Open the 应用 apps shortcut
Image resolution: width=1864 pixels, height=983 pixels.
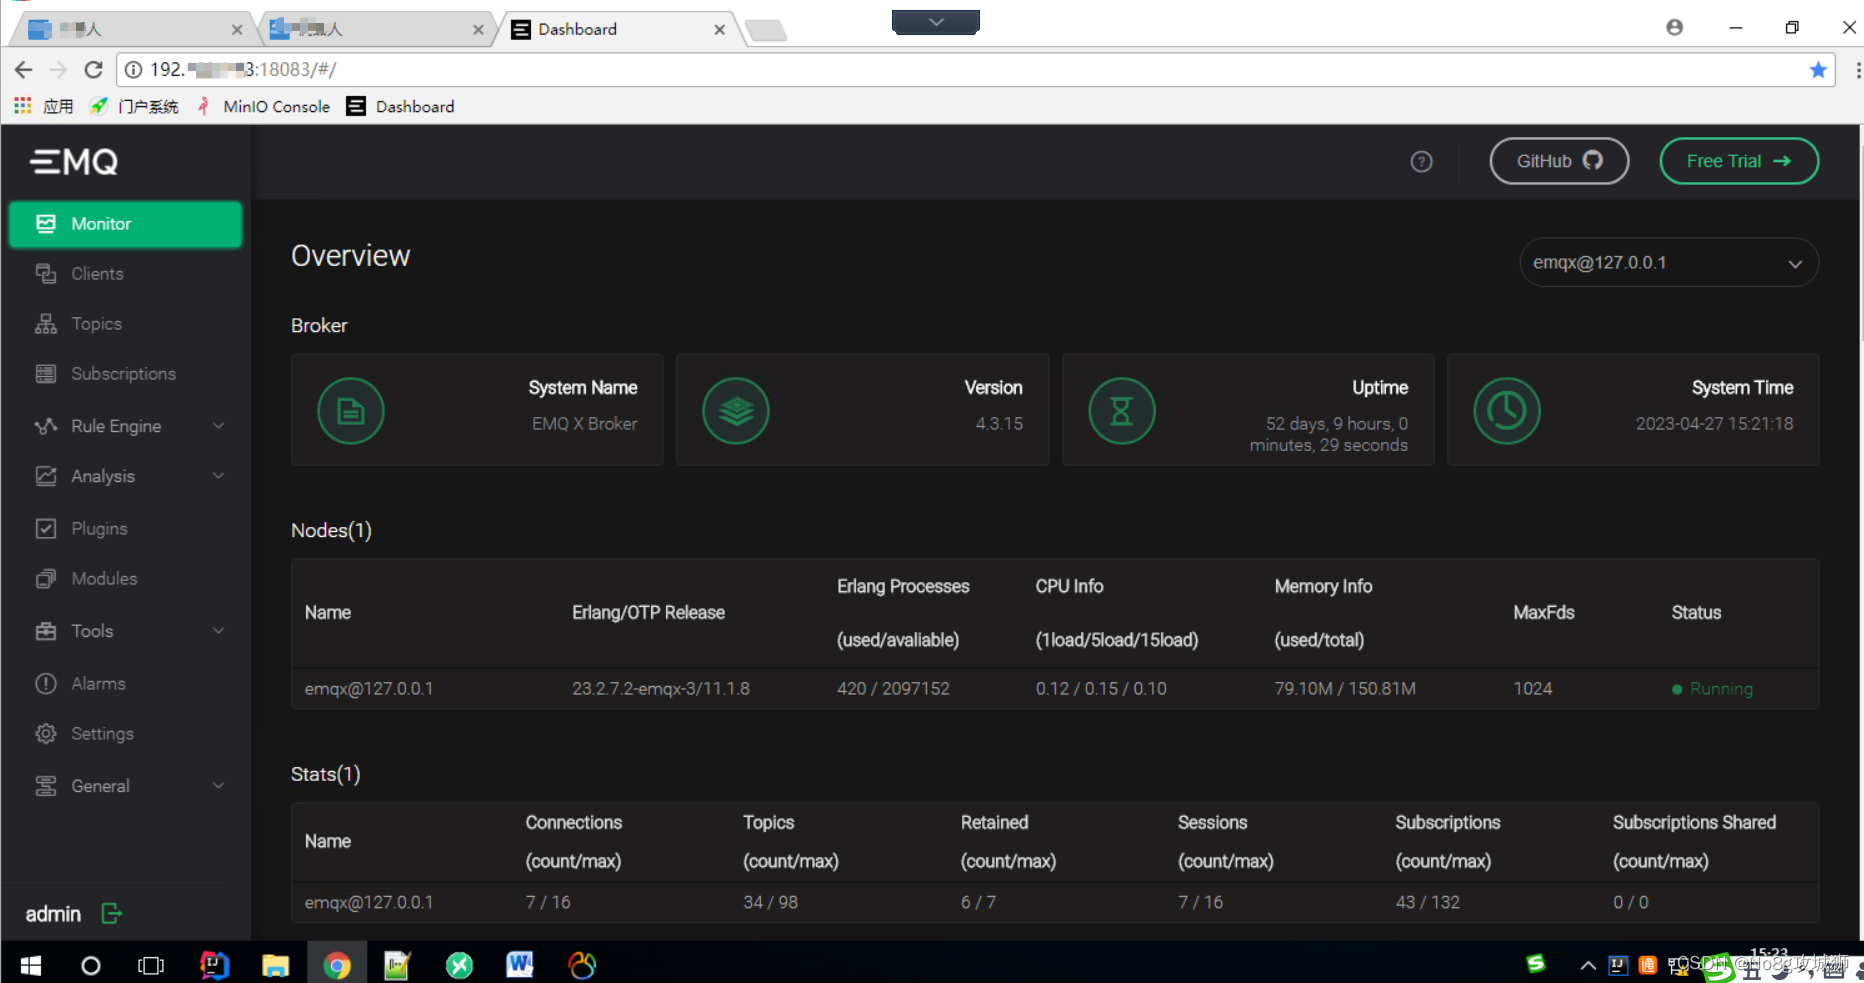(x=43, y=106)
